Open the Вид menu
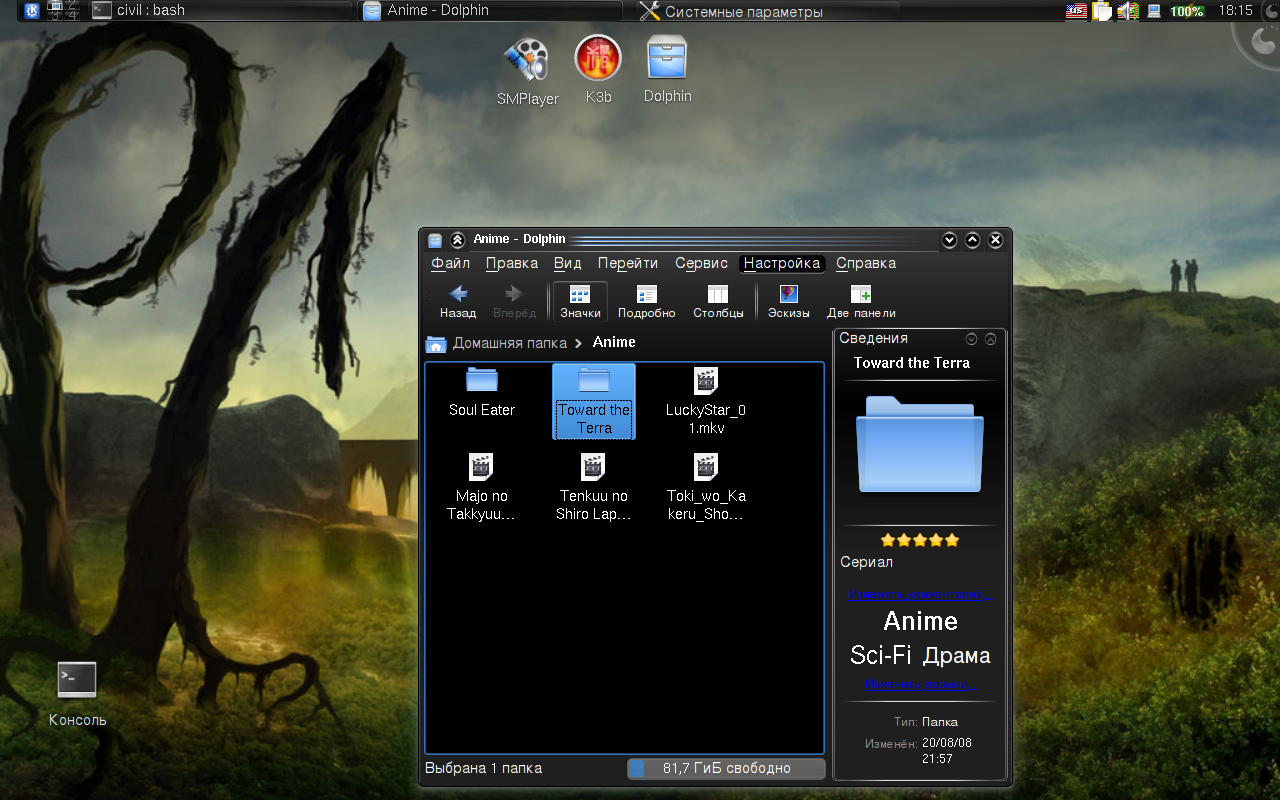Viewport: 1280px width, 800px height. pos(567,263)
